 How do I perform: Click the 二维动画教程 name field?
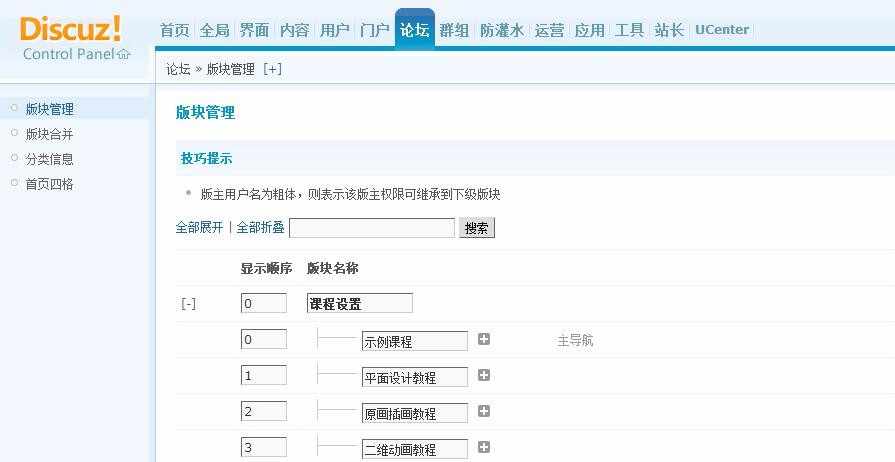415,449
